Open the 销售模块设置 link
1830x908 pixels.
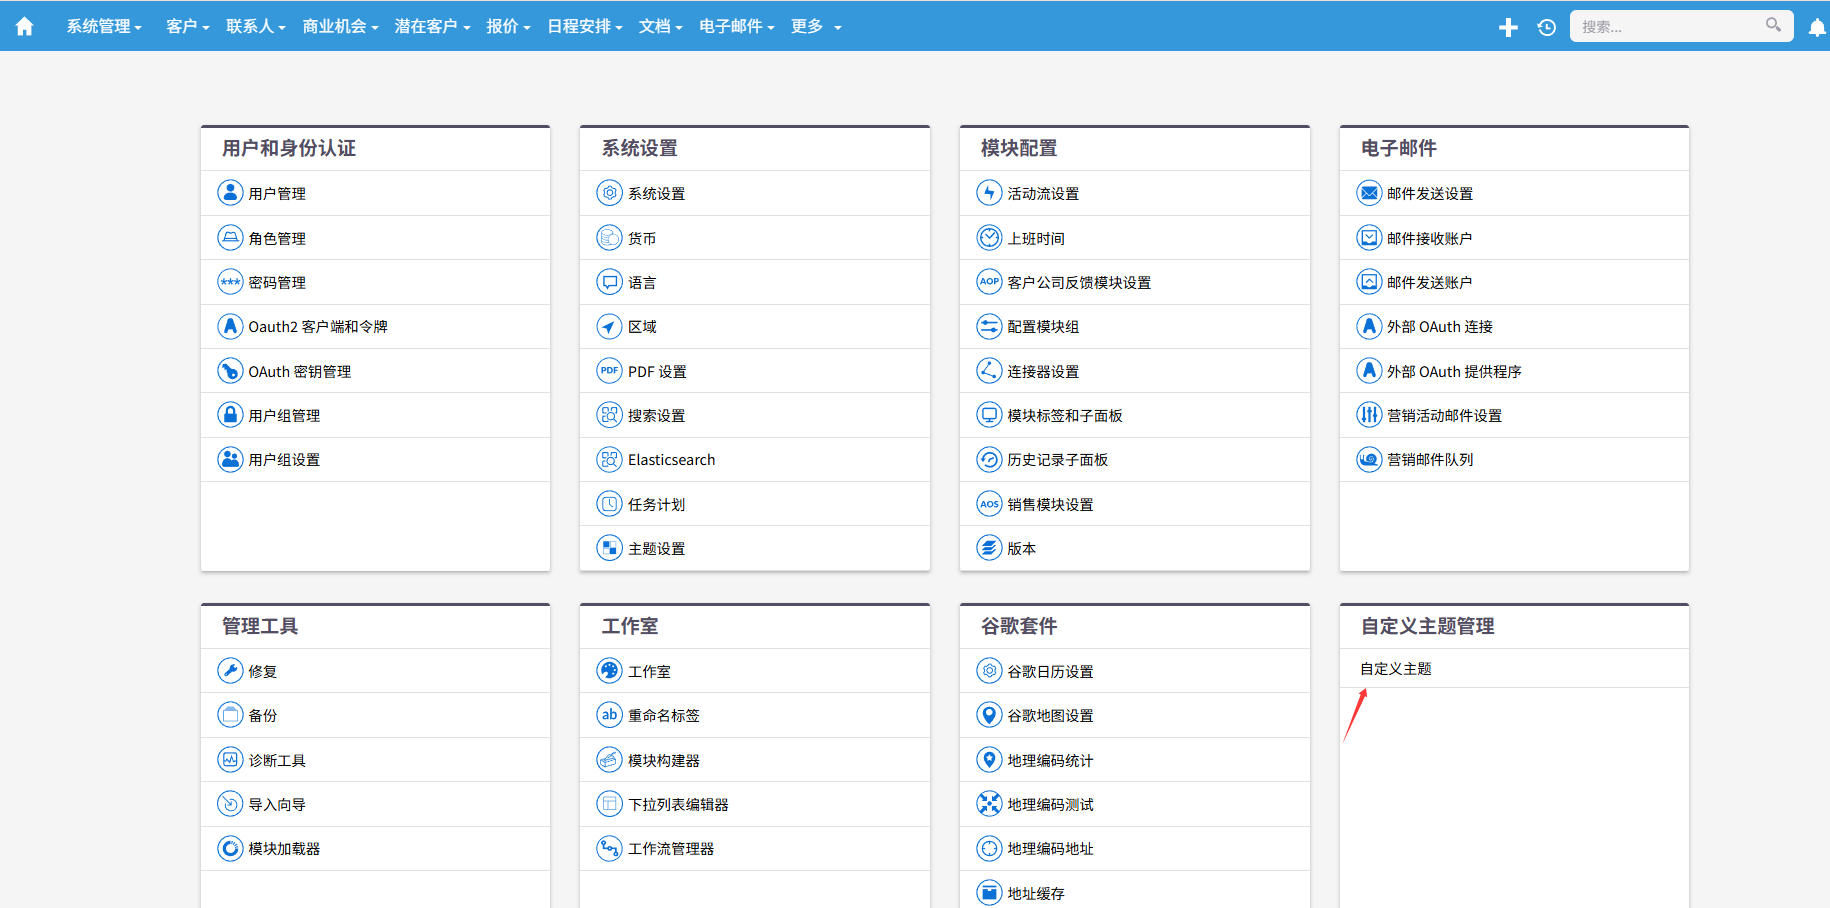pyautogui.click(x=1050, y=504)
